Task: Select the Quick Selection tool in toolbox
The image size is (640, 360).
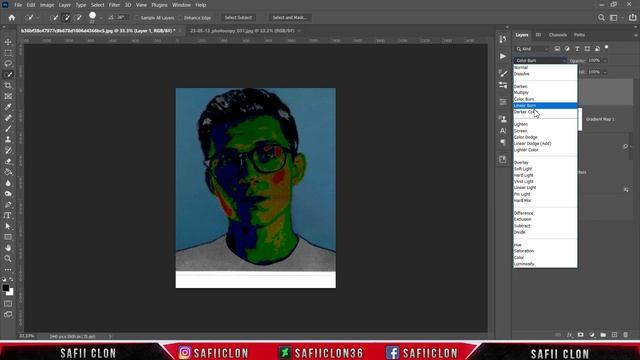Action: tap(8, 75)
